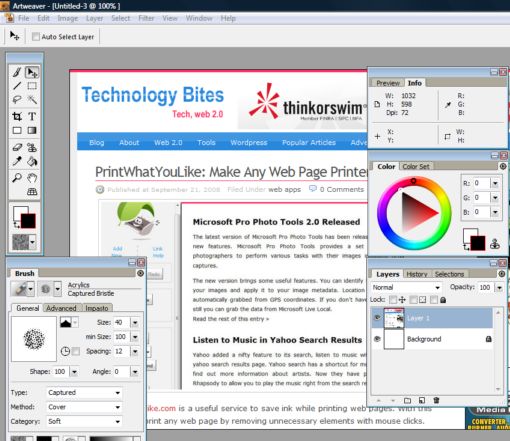Viewport: 510px width, 441px height.
Task: Open the Filter menu
Action: click(x=146, y=18)
